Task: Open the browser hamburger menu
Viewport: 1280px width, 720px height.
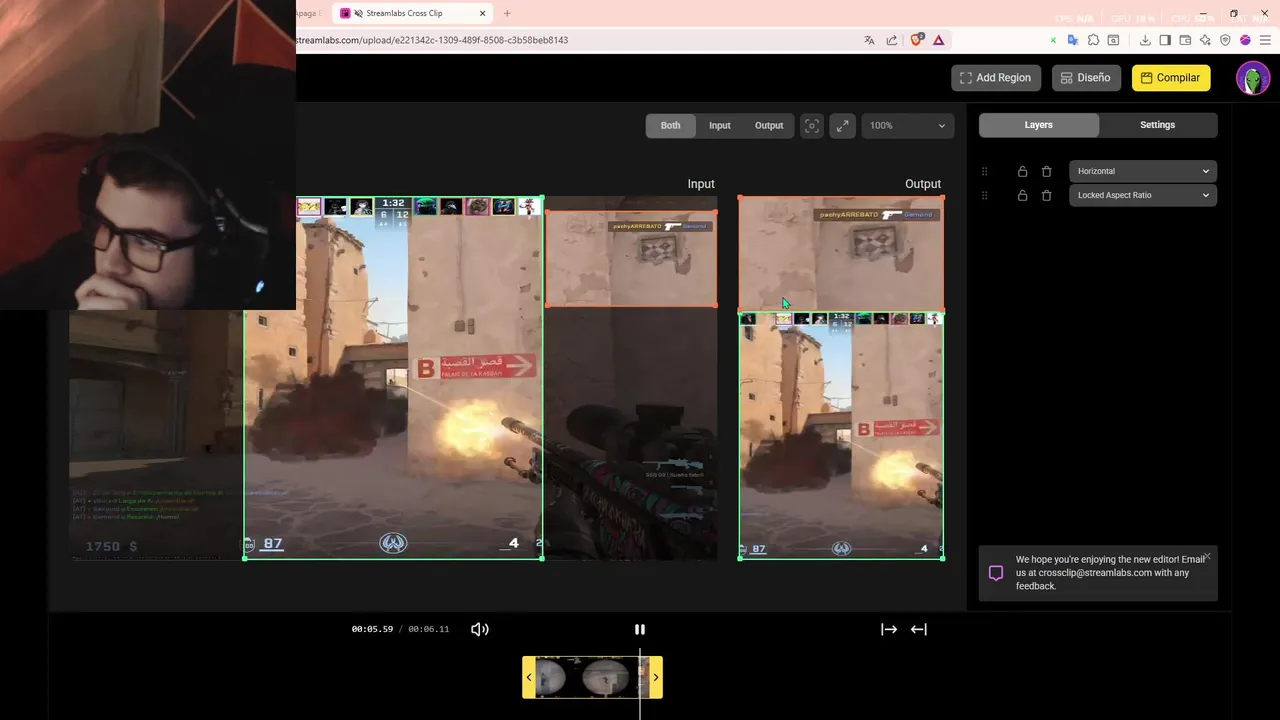Action: pos(1265,40)
